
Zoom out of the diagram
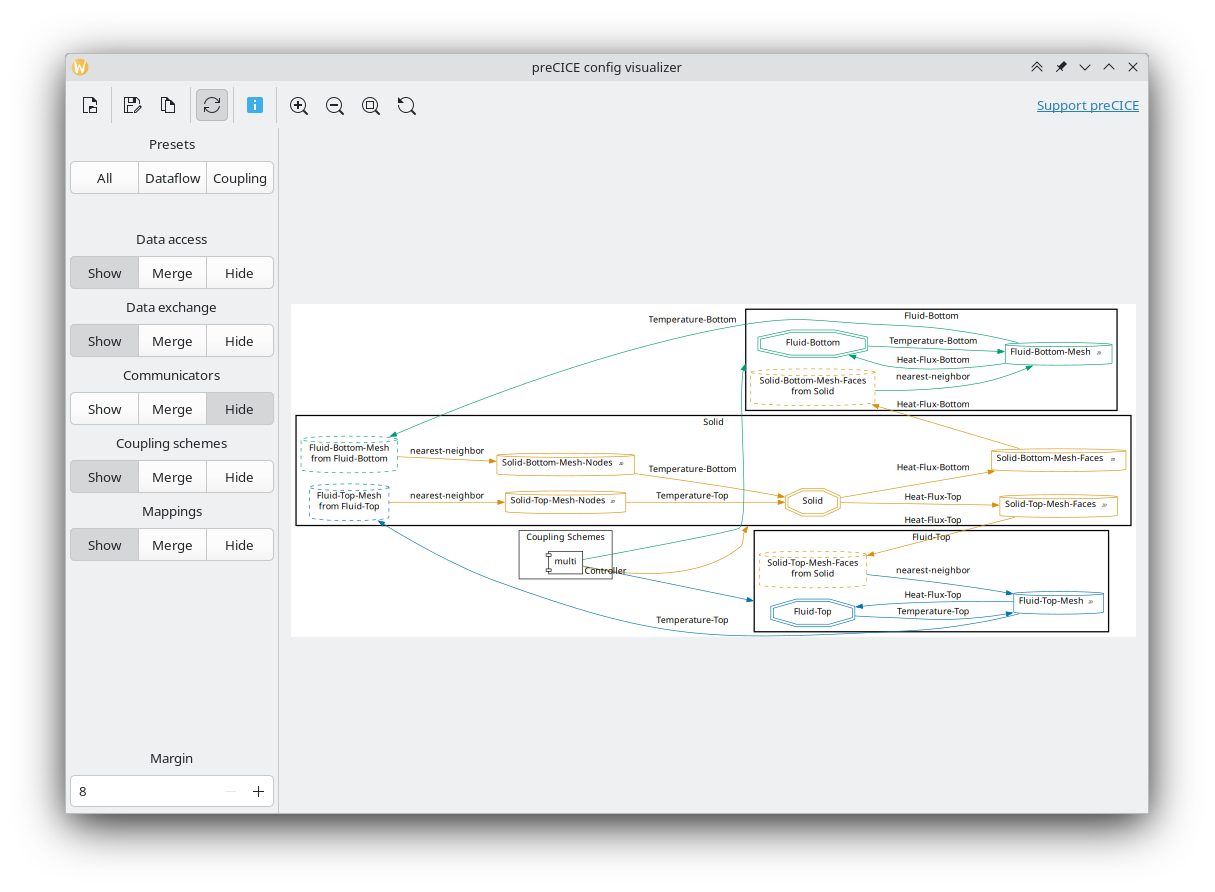(334, 105)
